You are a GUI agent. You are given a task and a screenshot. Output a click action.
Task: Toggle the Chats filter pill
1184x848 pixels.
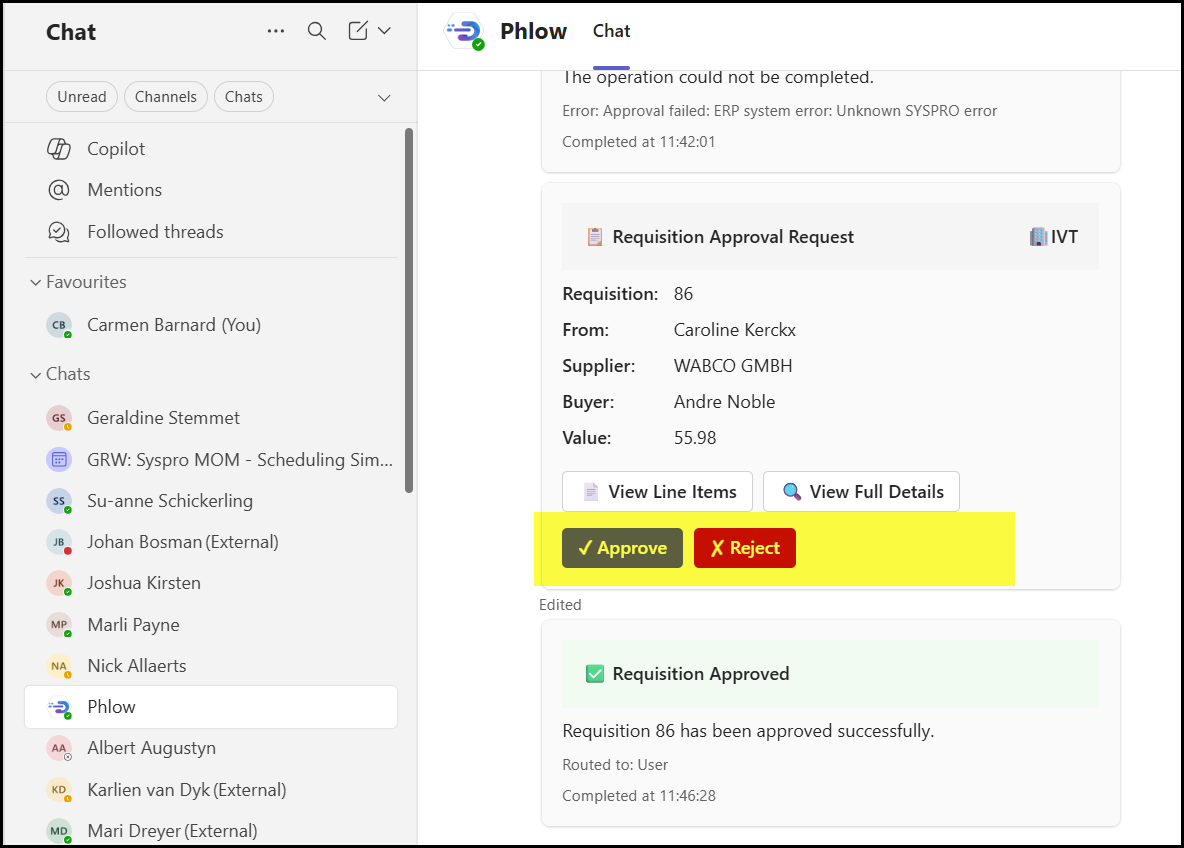(x=244, y=97)
